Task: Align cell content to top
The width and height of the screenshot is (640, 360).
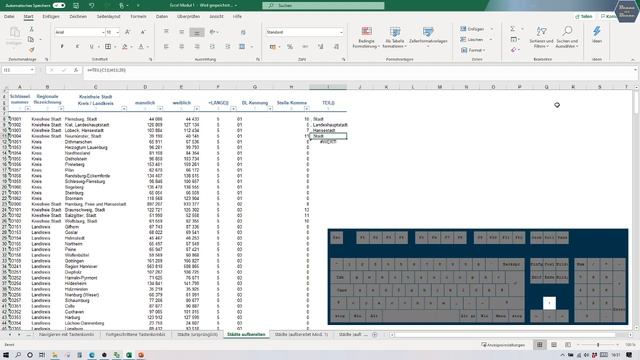Action: pos(166,32)
